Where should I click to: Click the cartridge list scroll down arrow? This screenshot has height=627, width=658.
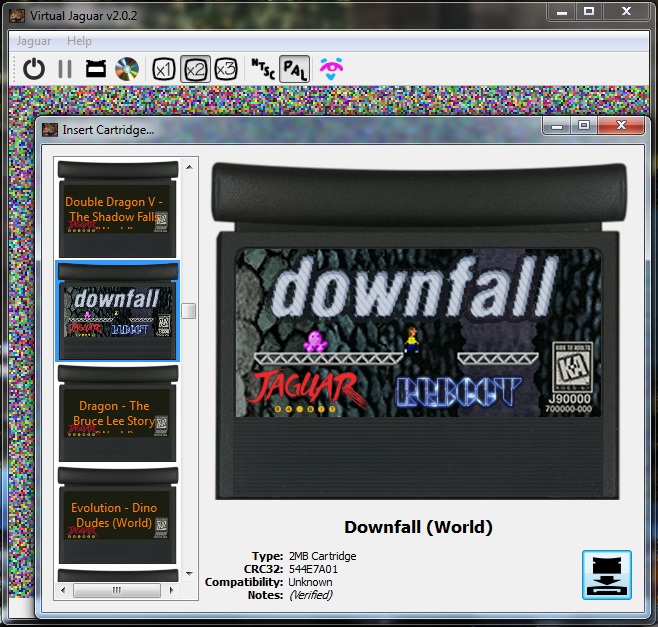[x=189, y=573]
